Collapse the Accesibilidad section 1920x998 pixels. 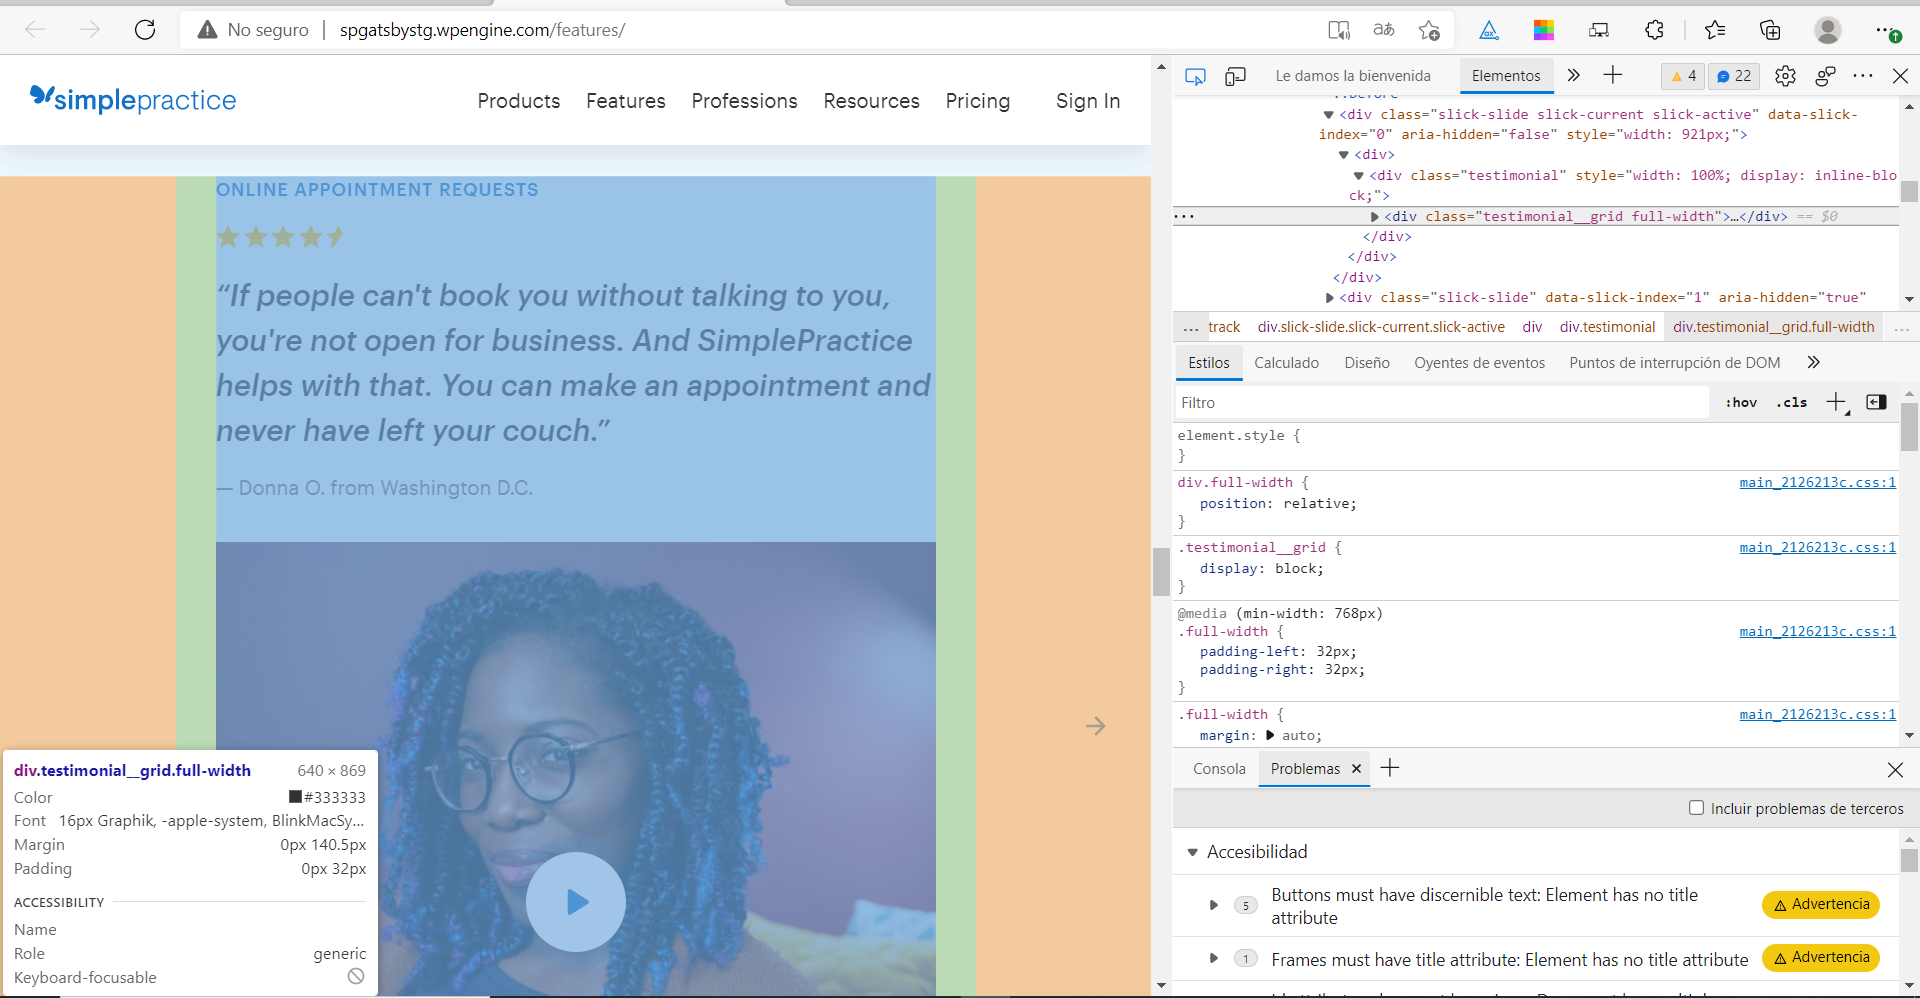pos(1193,852)
